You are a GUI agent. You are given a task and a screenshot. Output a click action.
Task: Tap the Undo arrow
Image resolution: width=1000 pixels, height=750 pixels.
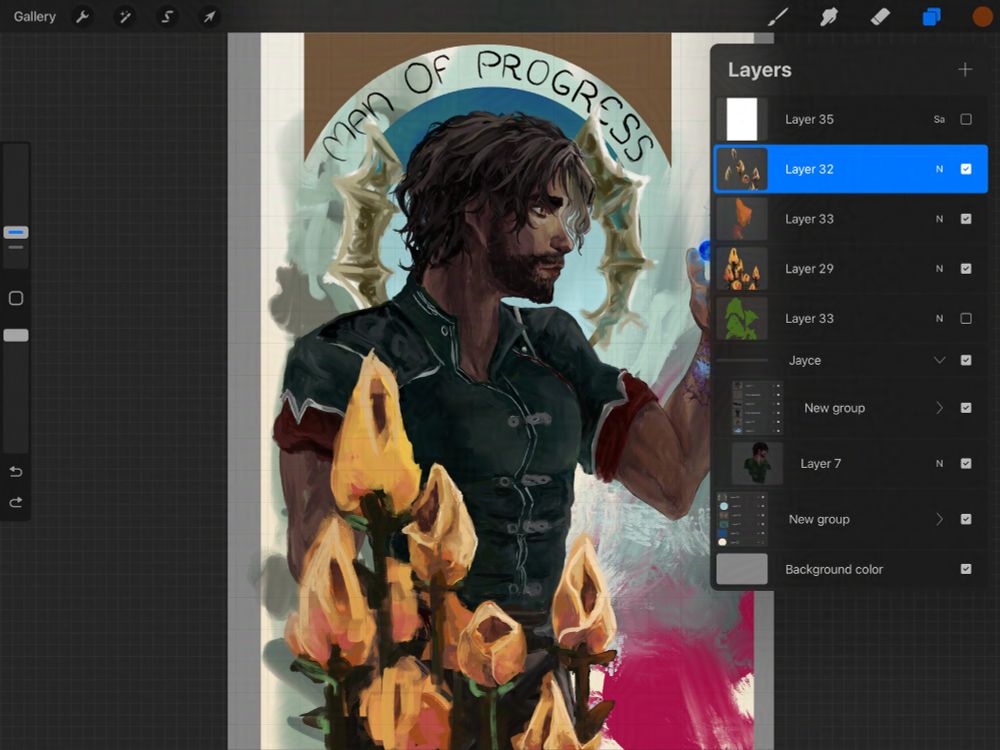[x=16, y=472]
